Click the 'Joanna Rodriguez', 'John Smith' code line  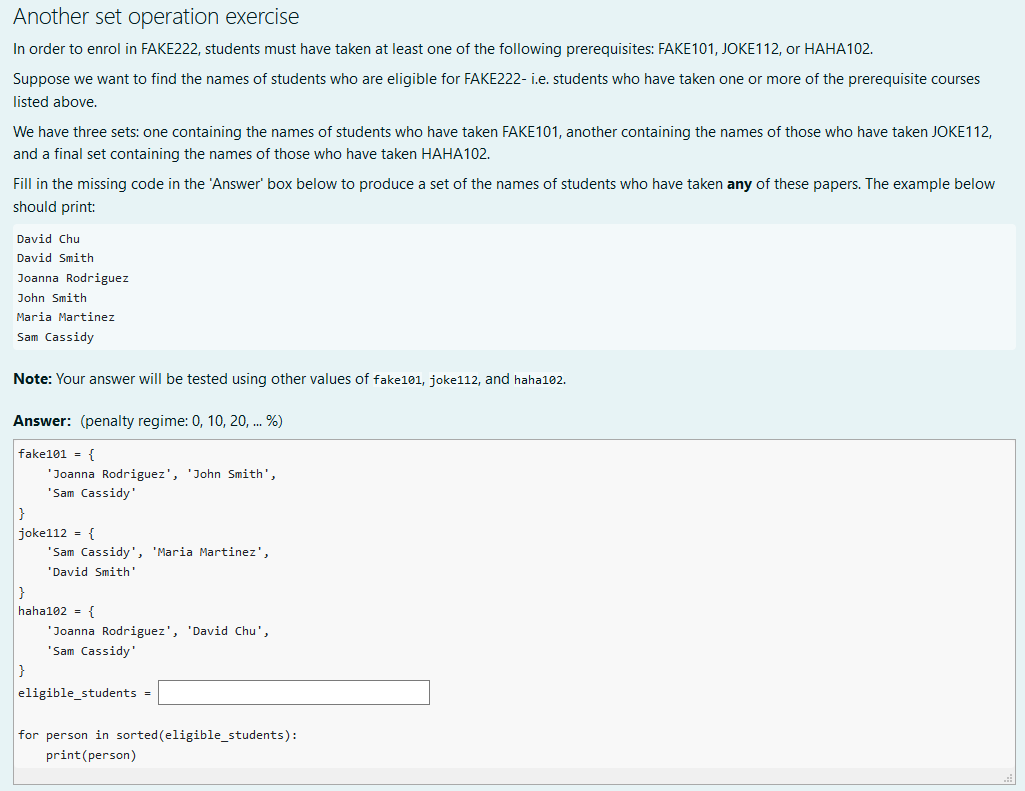tap(161, 474)
